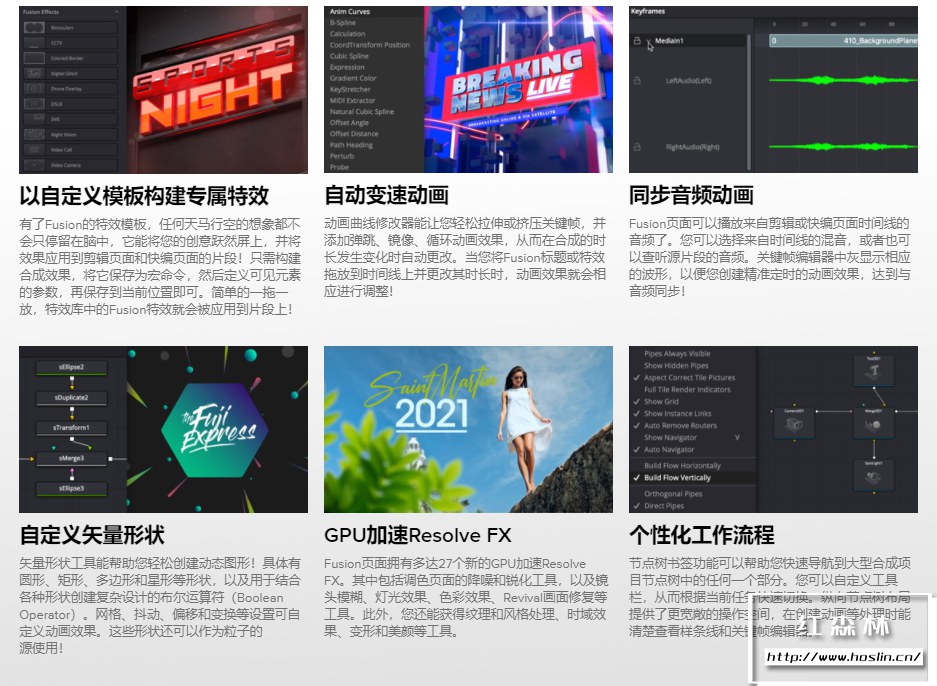The height and width of the screenshot is (686, 937).
Task: Lock the MediaIn1 keyframe track
Action: pyautogui.click(x=636, y=42)
